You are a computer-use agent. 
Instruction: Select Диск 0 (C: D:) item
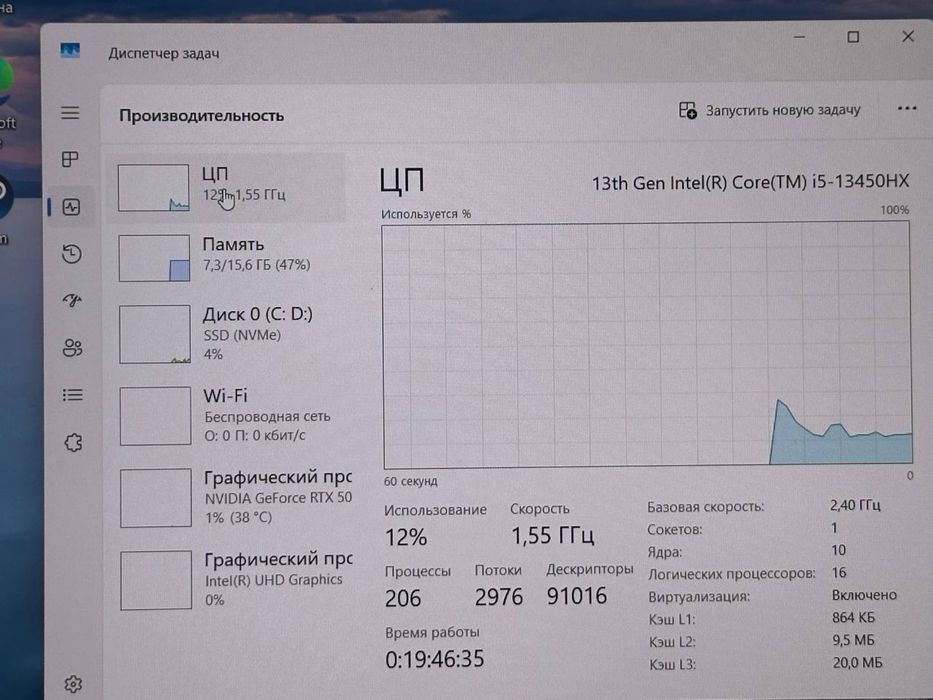point(228,334)
